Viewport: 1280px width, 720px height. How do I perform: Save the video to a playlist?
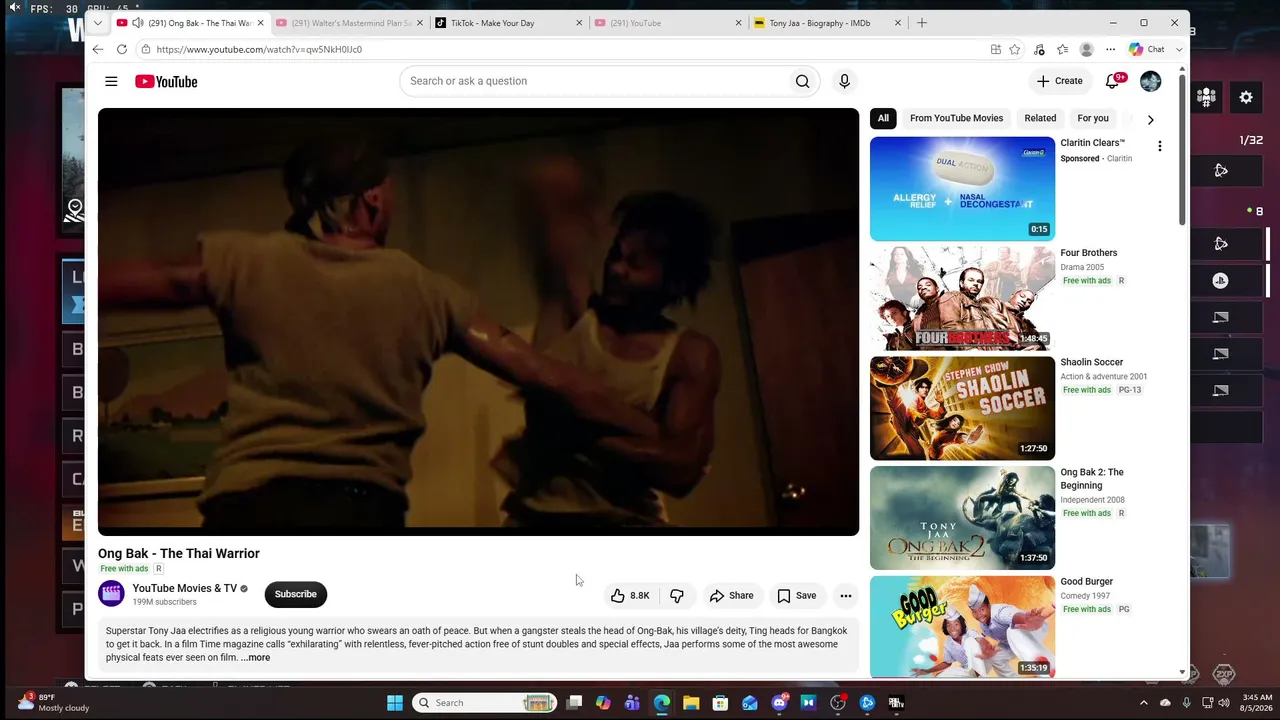tap(796, 596)
